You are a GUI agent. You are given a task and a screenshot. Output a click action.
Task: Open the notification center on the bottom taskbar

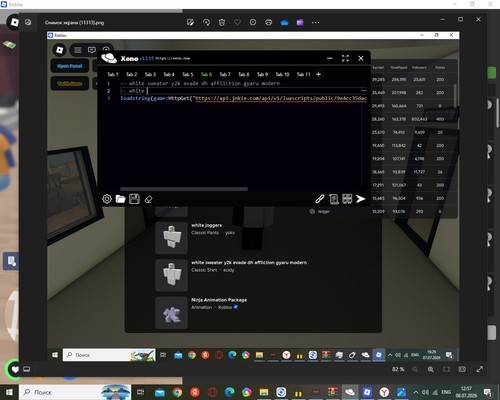pos(487,392)
